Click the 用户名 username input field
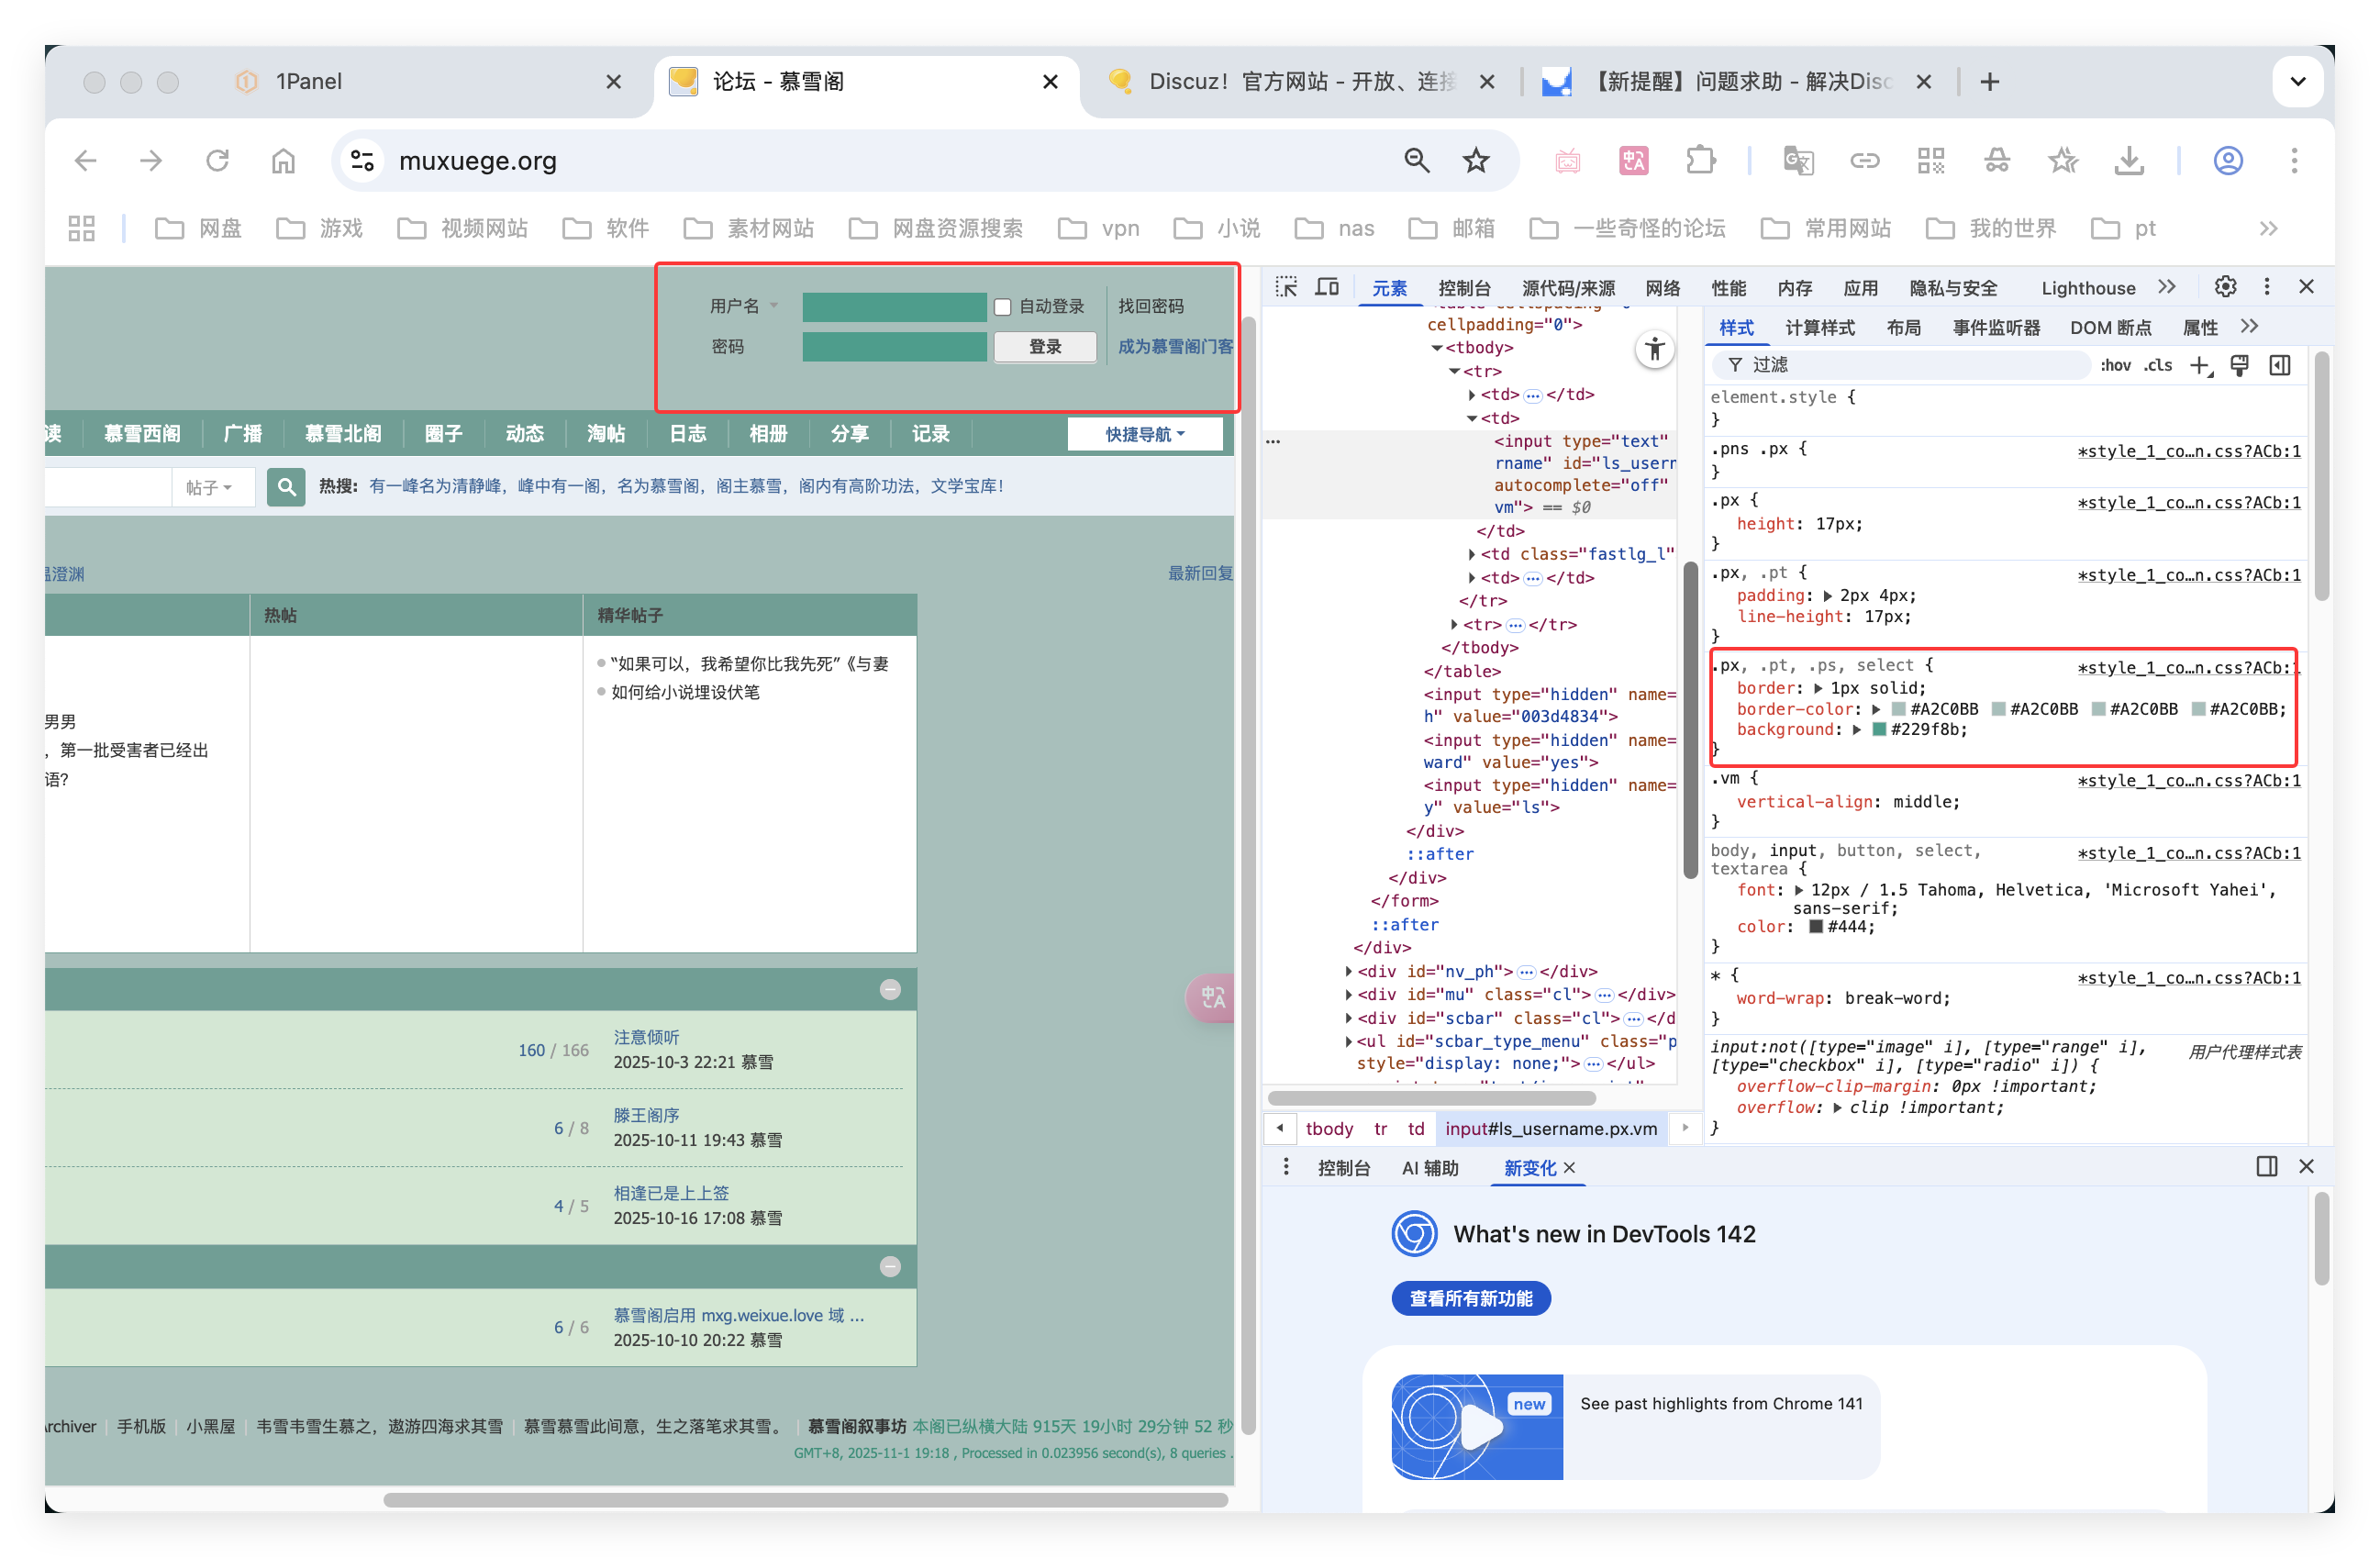This screenshot has width=2380, height=1558. click(x=895, y=307)
